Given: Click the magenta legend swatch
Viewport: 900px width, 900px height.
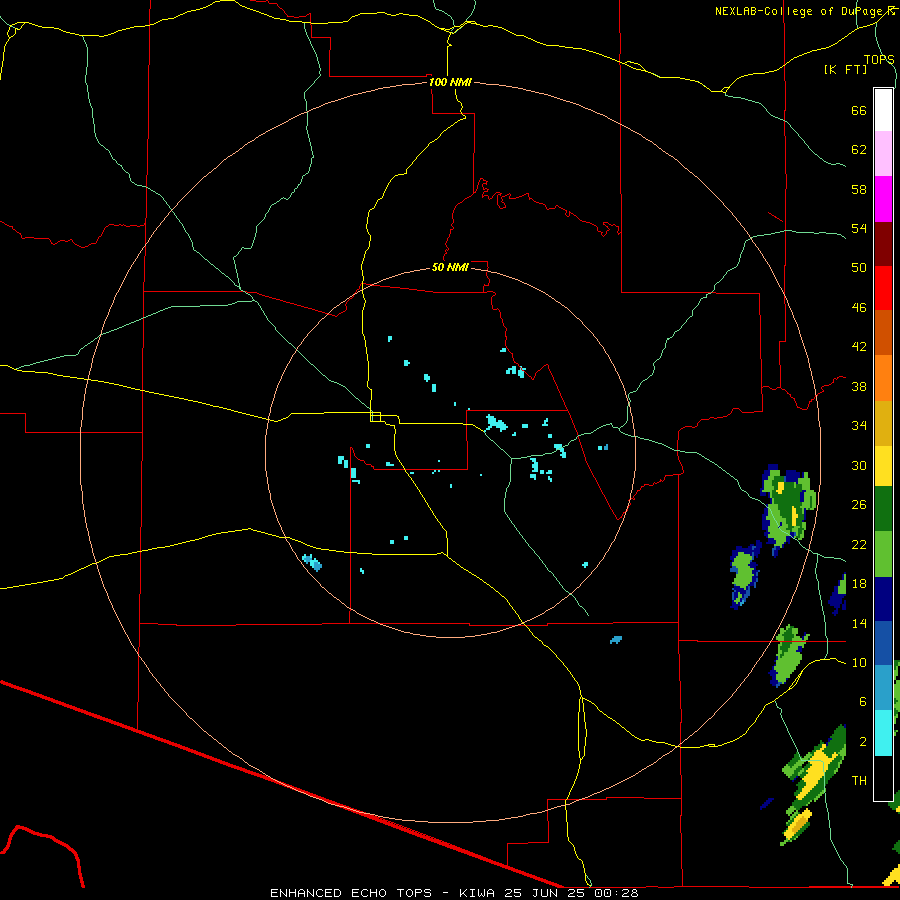Looking at the screenshot, I should [x=883, y=199].
